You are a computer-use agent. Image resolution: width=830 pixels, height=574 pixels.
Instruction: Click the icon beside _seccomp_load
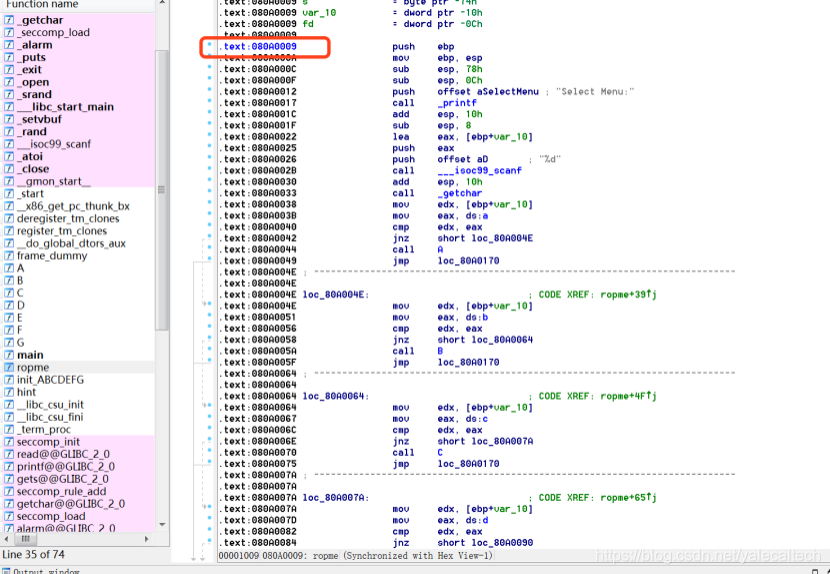[x=9, y=32]
